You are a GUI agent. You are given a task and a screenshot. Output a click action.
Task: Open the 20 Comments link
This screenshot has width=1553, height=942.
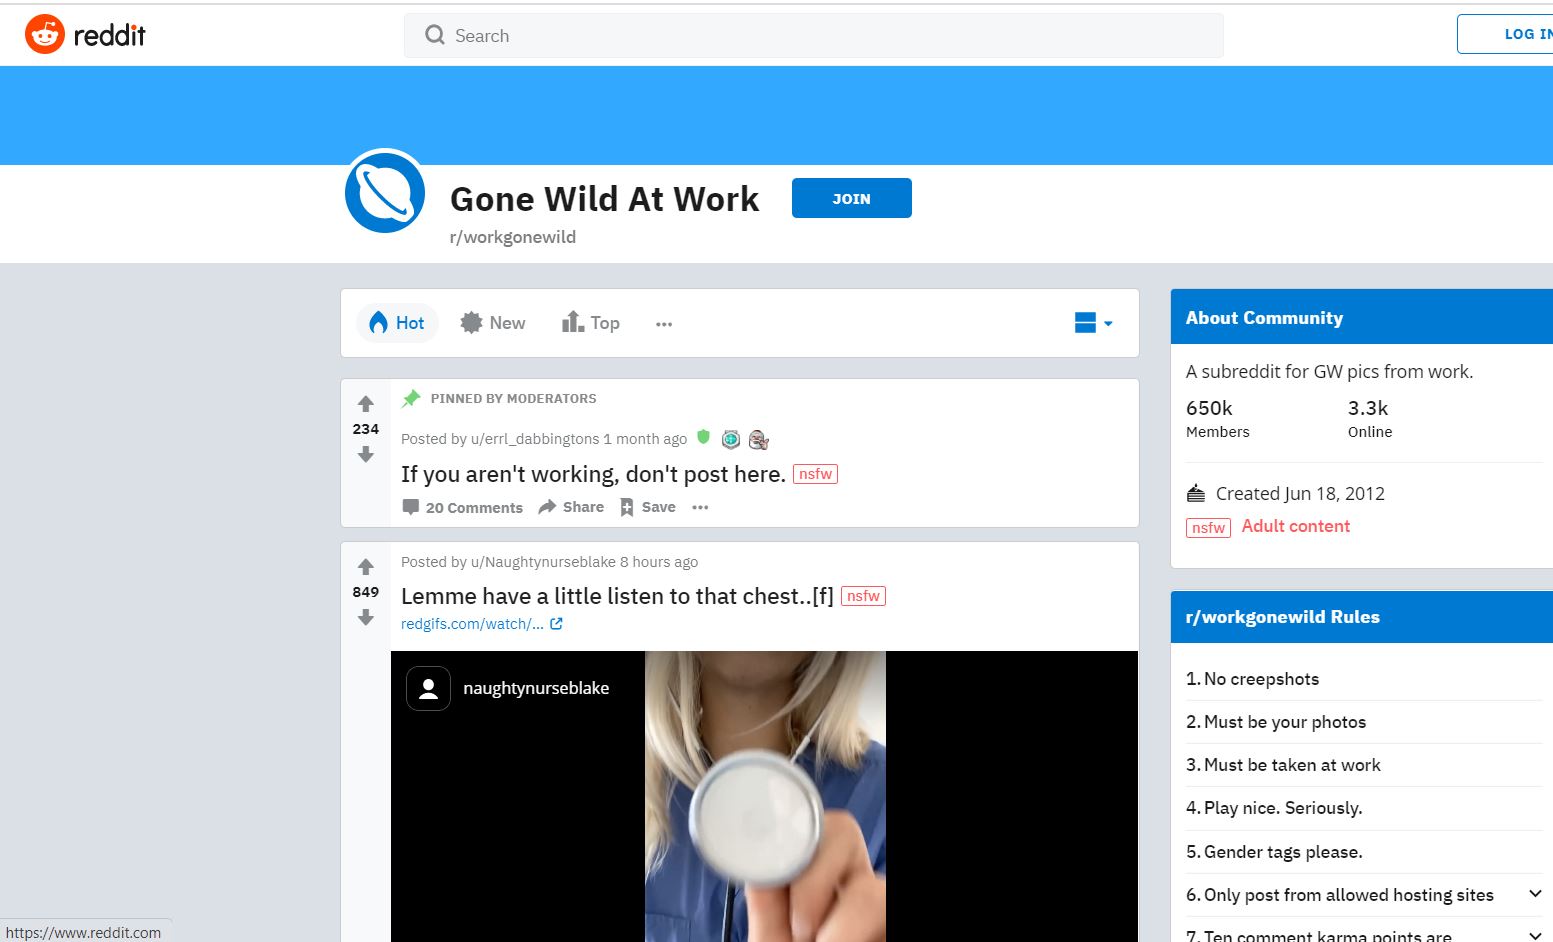(x=462, y=507)
